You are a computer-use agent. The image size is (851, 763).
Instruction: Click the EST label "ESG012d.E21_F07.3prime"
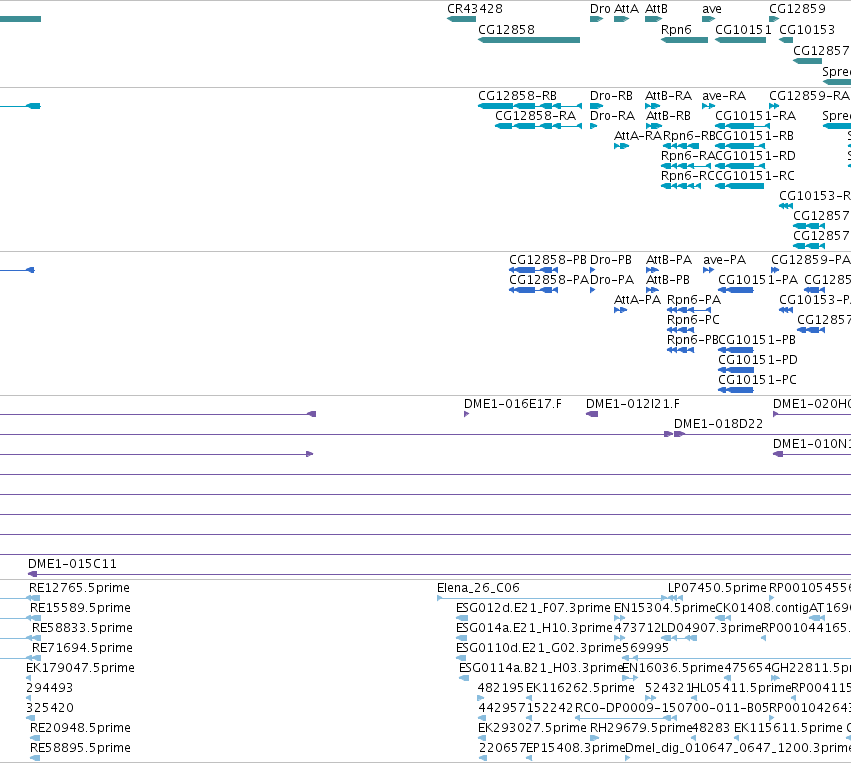coord(534,608)
